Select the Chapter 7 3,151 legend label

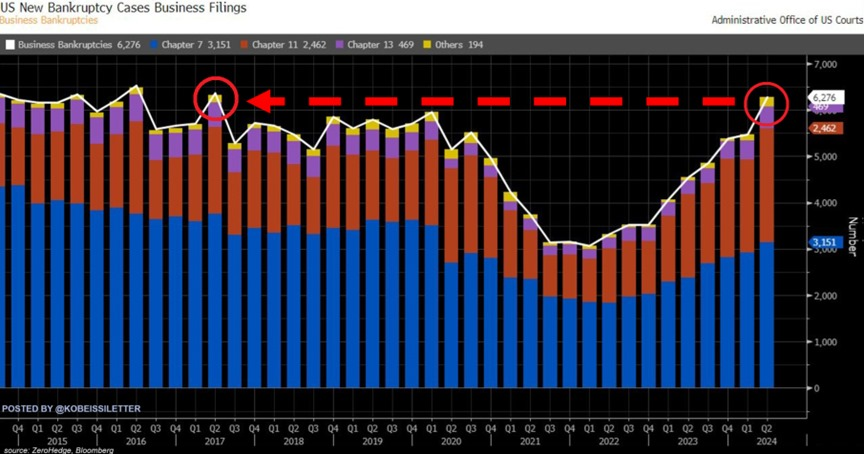click(196, 45)
